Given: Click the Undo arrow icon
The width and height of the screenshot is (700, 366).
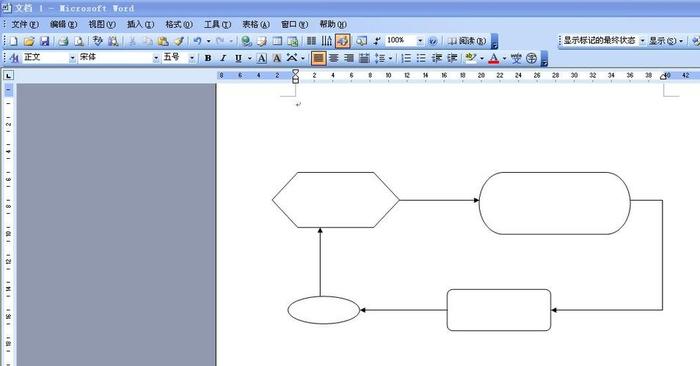Looking at the screenshot, I should coord(197,42).
